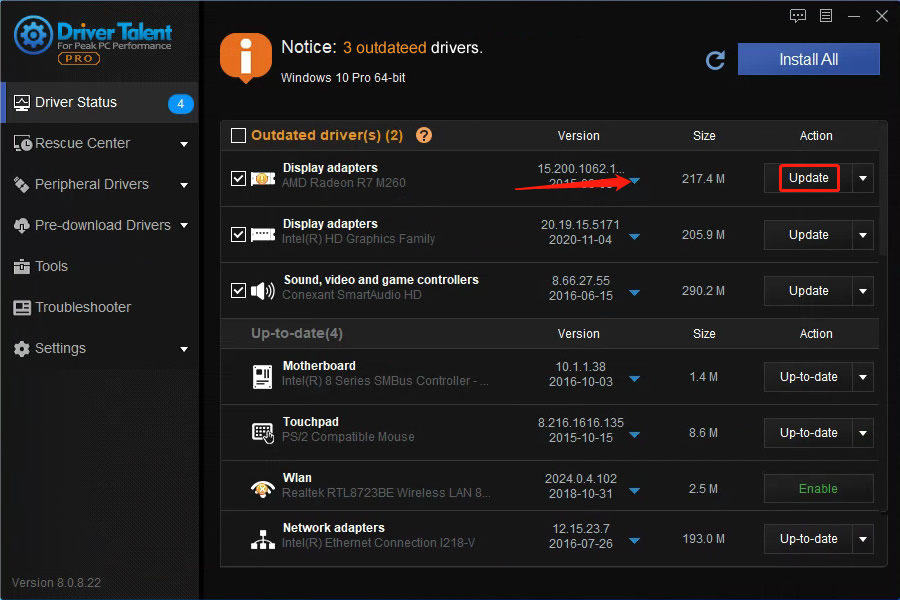Click the Intel HD Graphics Family device icon
This screenshot has height=600, width=900.
[x=263, y=235]
